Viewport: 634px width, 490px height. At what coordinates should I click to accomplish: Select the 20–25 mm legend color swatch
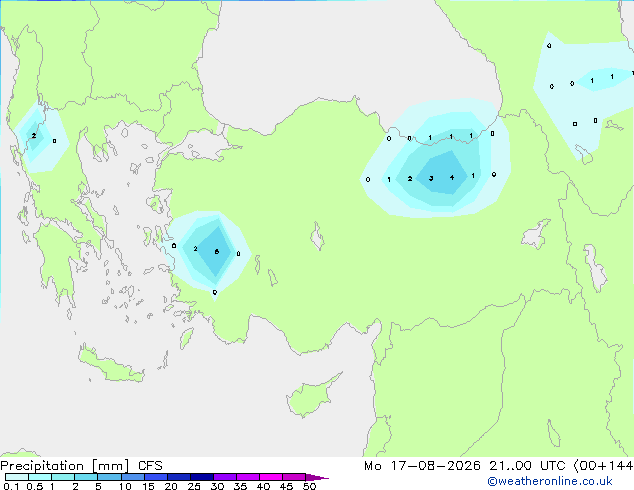(178, 477)
